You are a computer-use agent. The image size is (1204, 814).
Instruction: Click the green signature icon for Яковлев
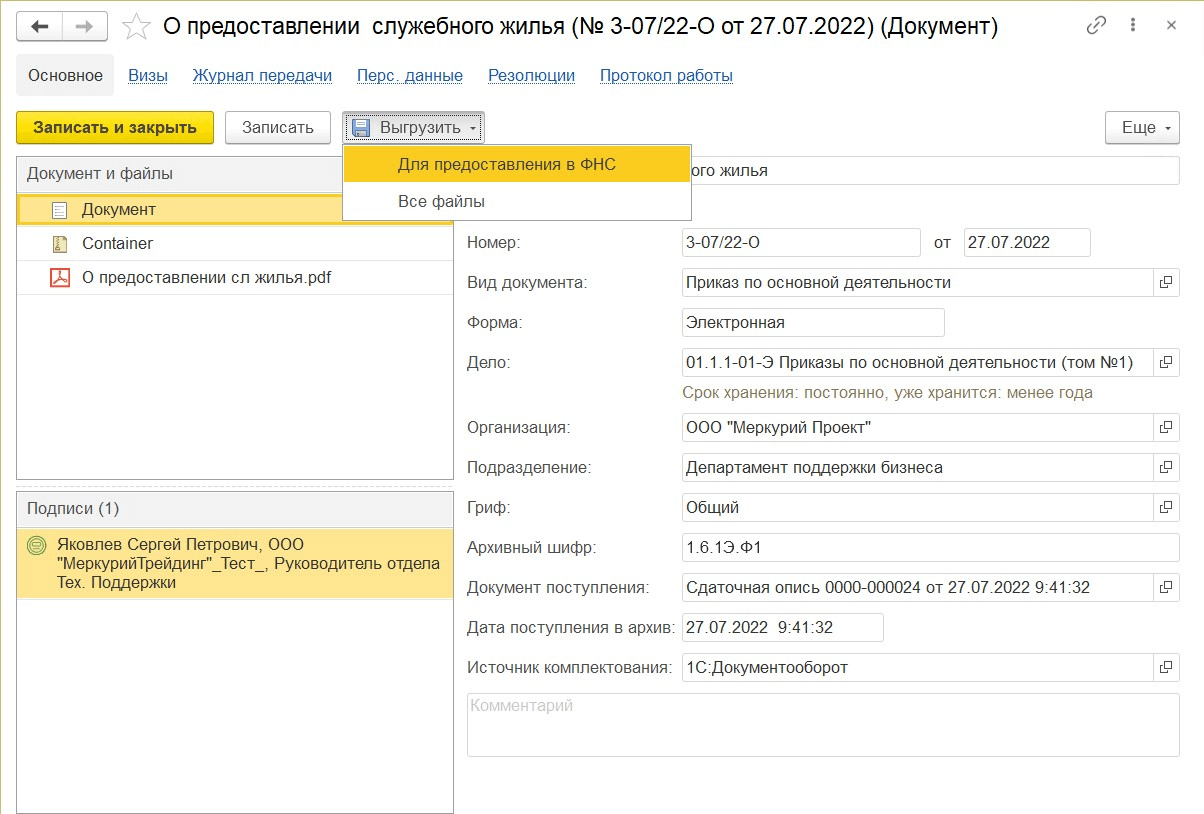point(36,545)
